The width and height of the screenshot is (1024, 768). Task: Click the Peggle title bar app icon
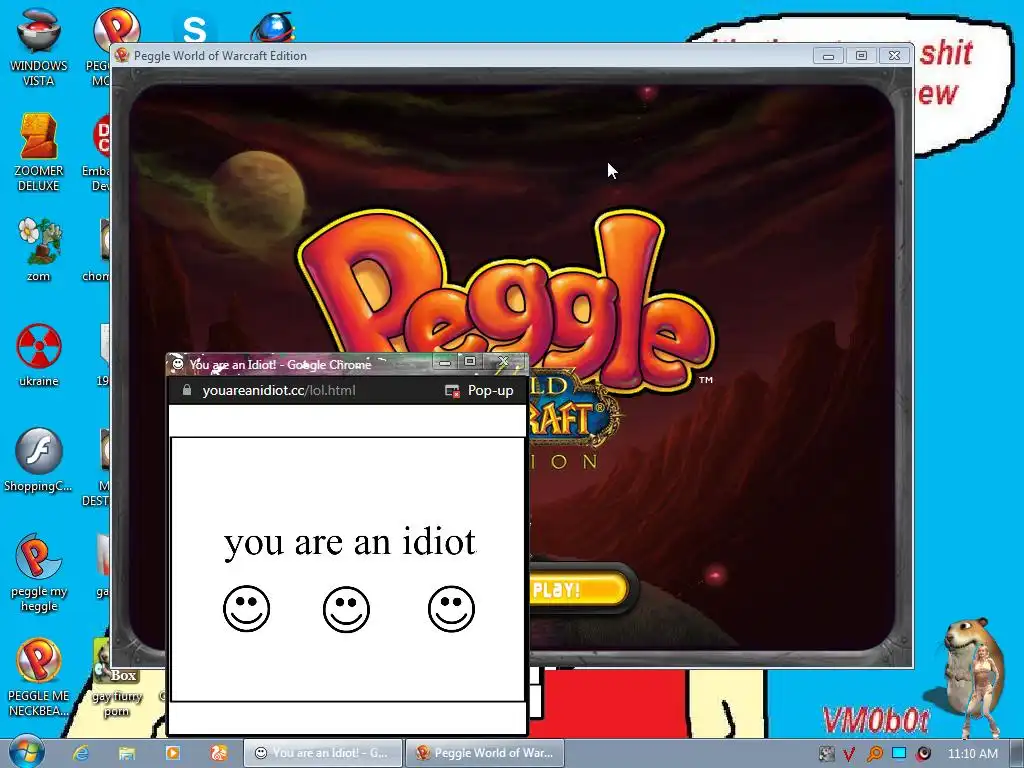click(x=122, y=56)
